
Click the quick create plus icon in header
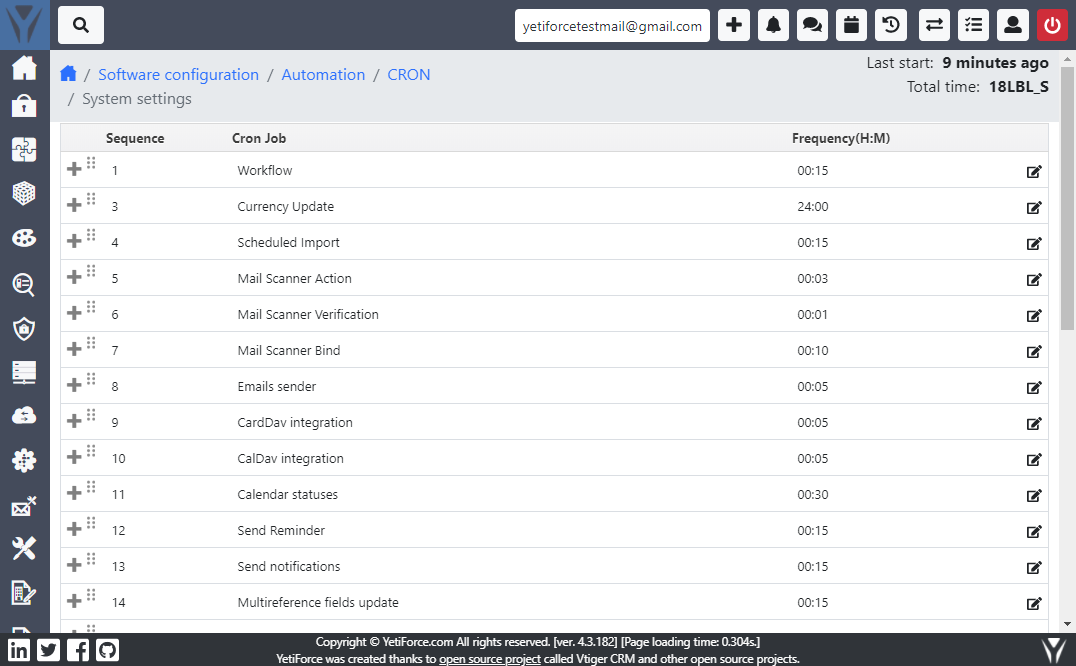pyautogui.click(x=734, y=25)
